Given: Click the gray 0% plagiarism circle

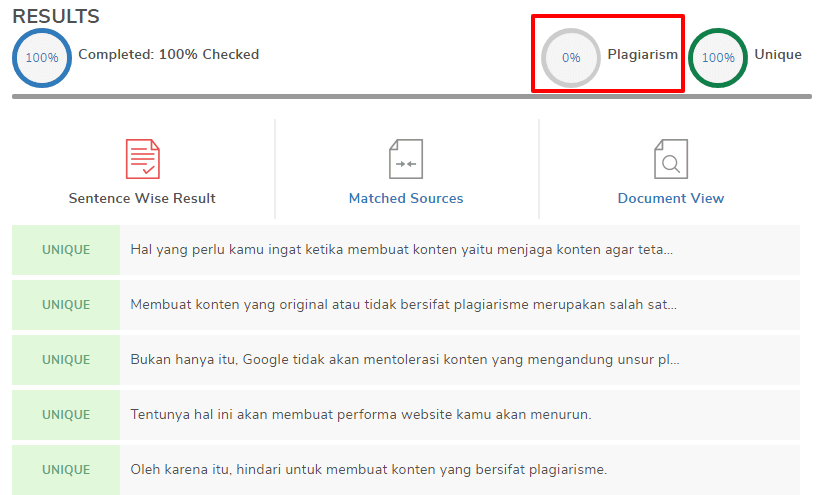Looking at the screenshot, I should (x=571, y=58).
